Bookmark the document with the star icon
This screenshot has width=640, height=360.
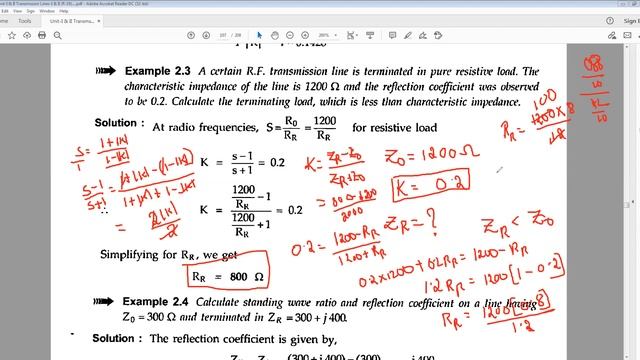(12, 36)
